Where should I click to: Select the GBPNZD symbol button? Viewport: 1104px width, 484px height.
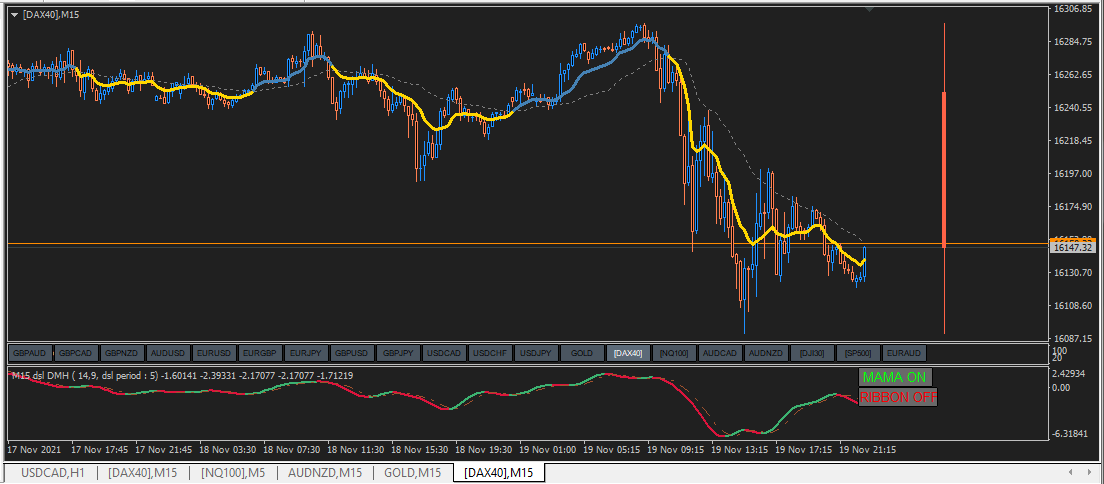(123, 353)
